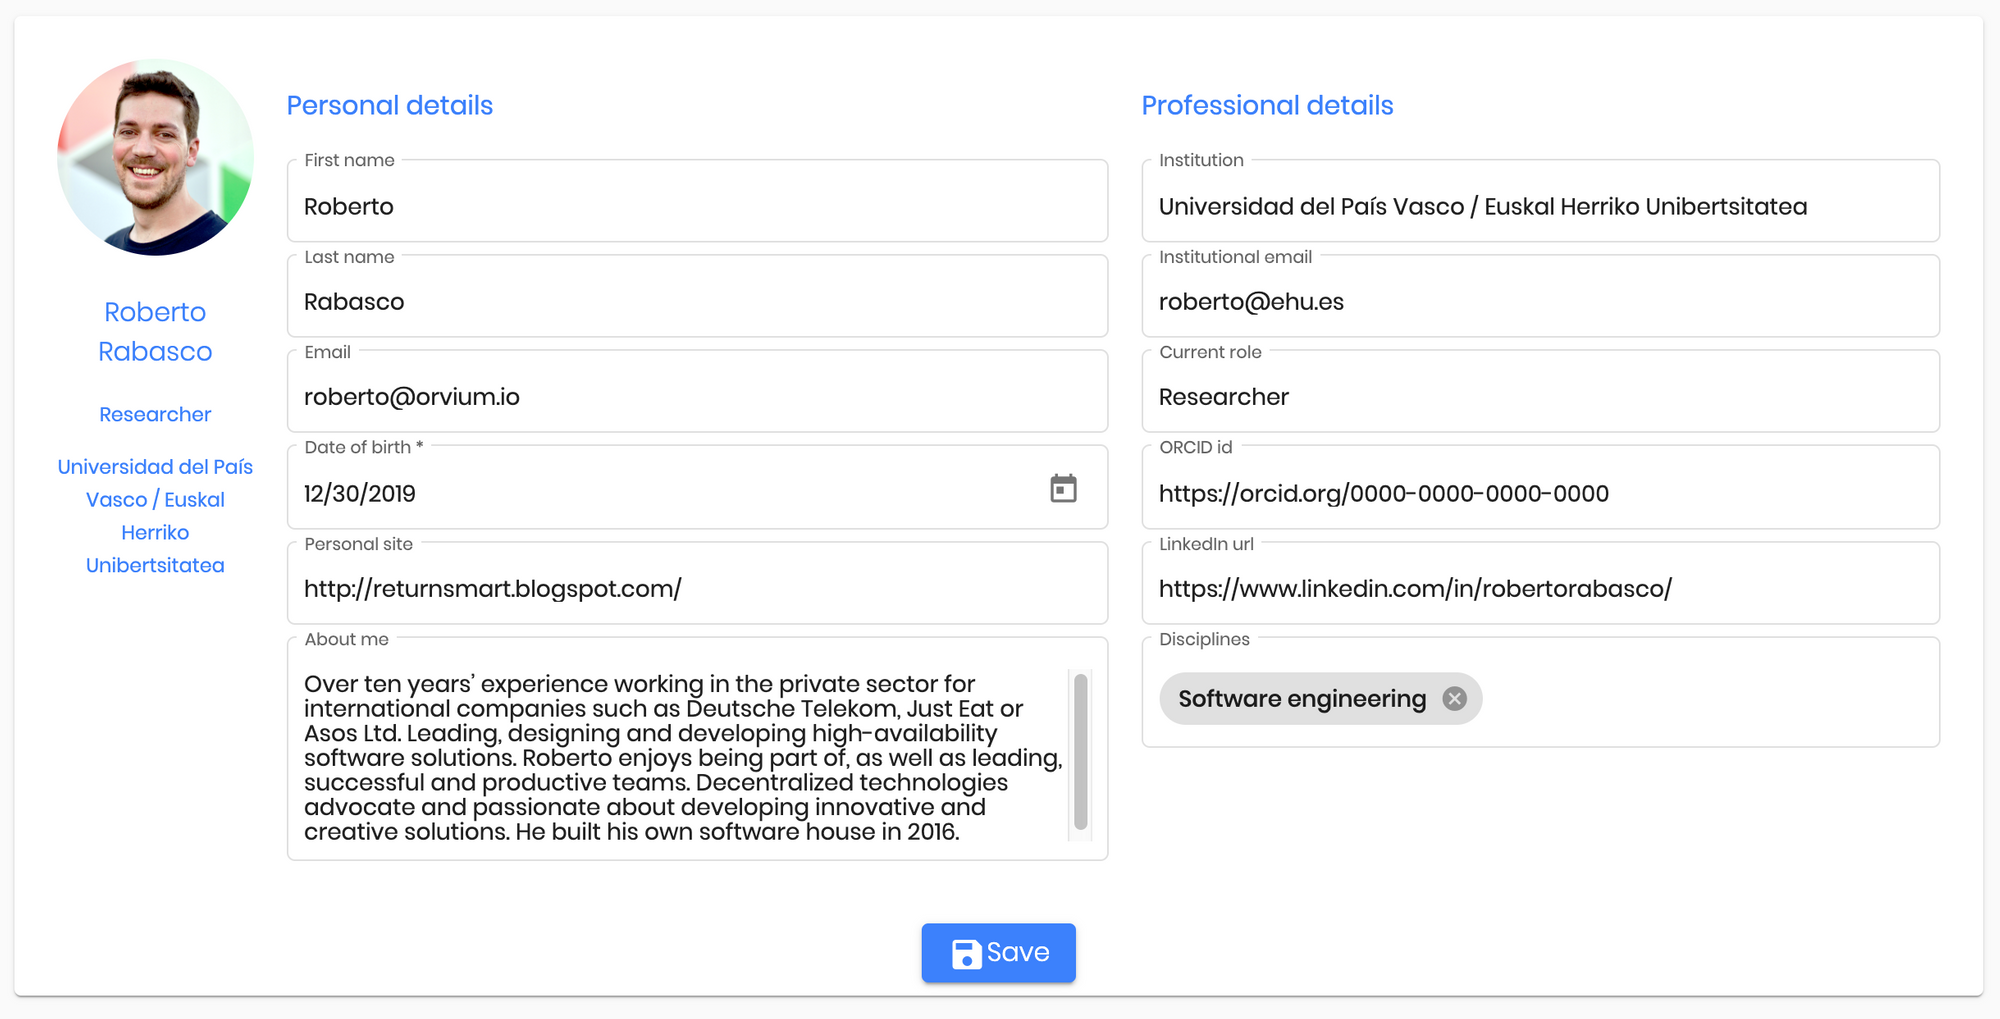
Task: Click the Personal details heading
Action: click(390, 105)
